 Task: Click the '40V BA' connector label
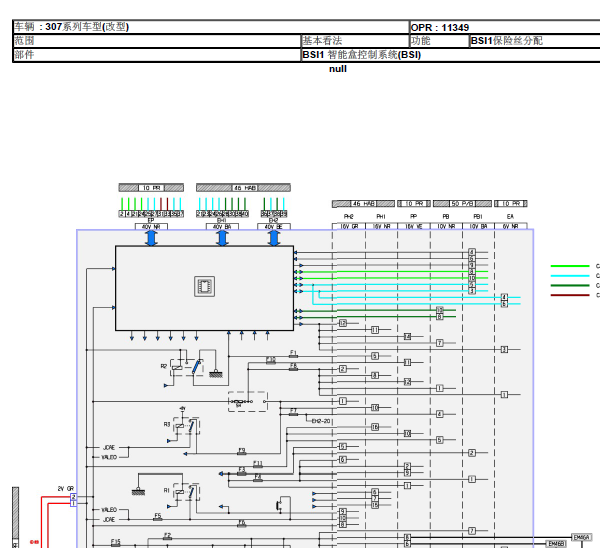pyautogui.click(x=222, y=227)
